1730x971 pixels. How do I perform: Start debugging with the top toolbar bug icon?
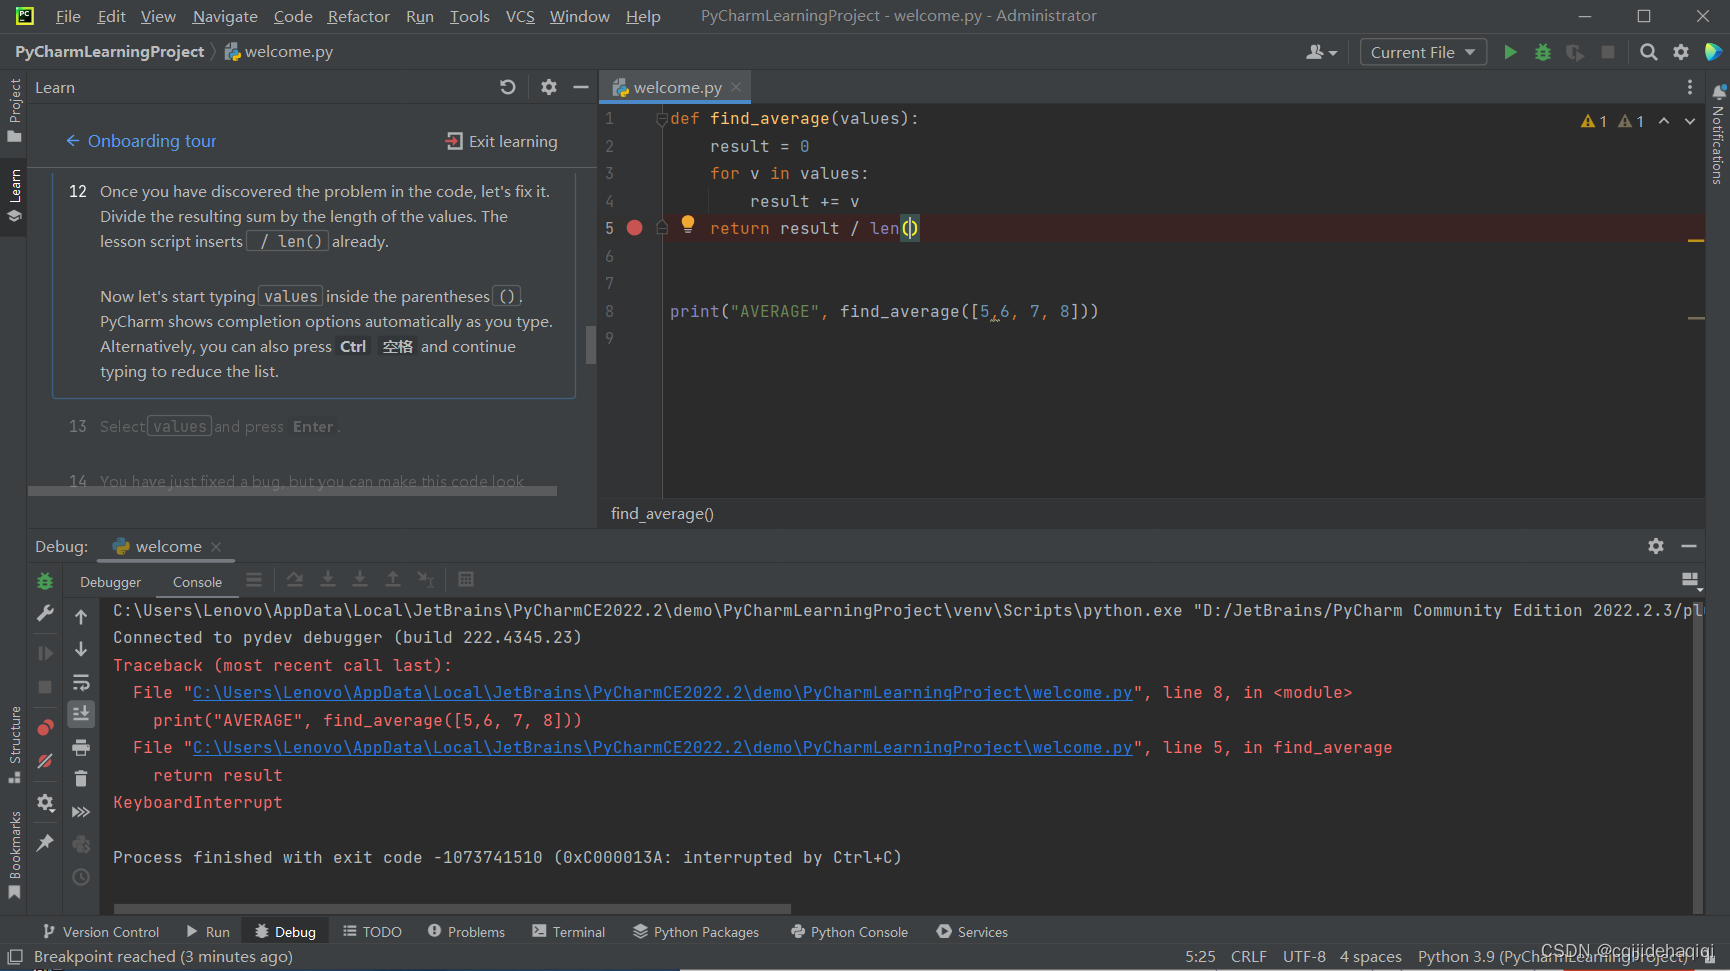1543,52
